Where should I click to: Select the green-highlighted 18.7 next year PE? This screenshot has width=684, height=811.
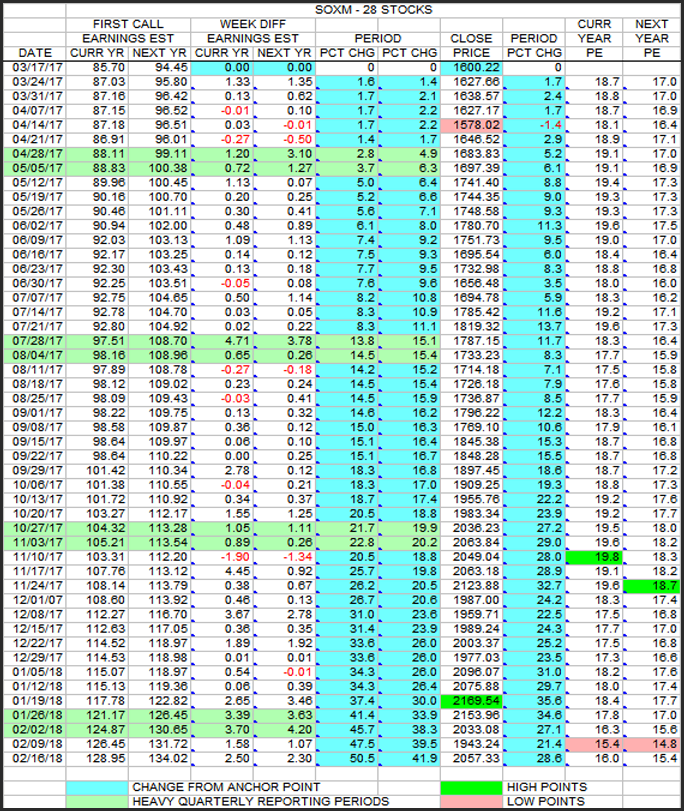click(652, 586)
